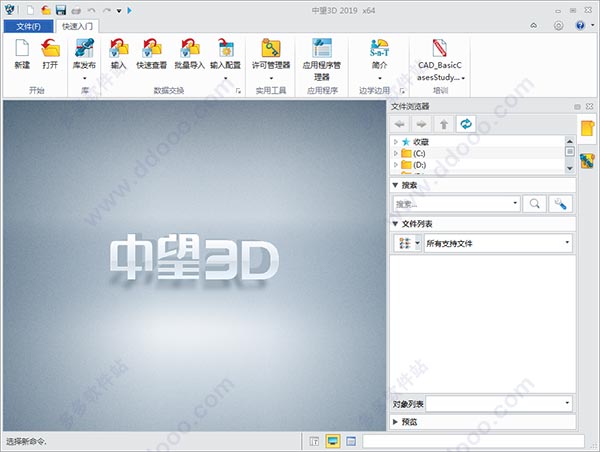Toggle the third status bar window icon
Screen dimensions: 600x452
coord(351,441)
